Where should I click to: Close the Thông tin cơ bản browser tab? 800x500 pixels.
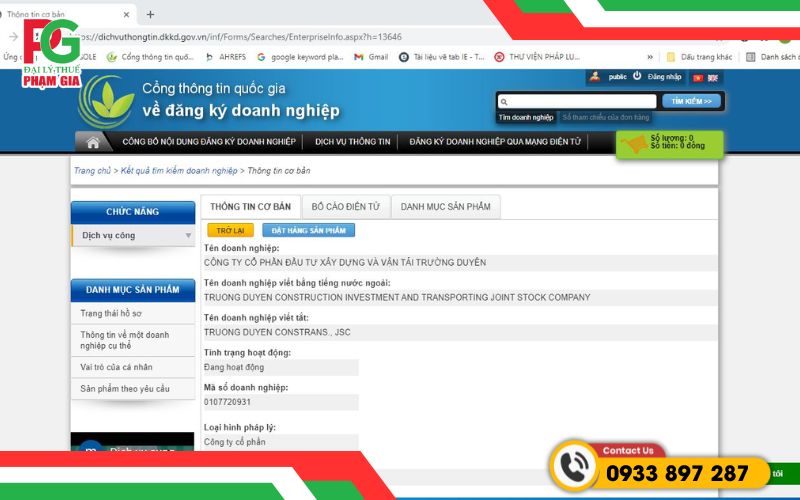(127, 15)
